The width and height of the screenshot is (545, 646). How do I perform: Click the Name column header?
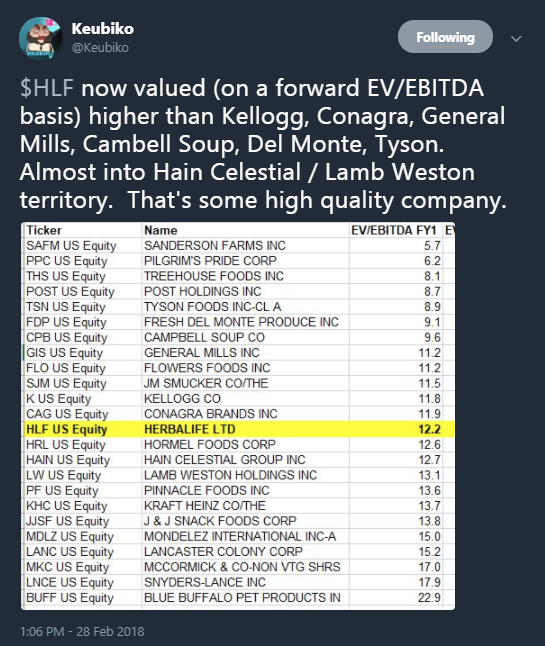[161, 230]
